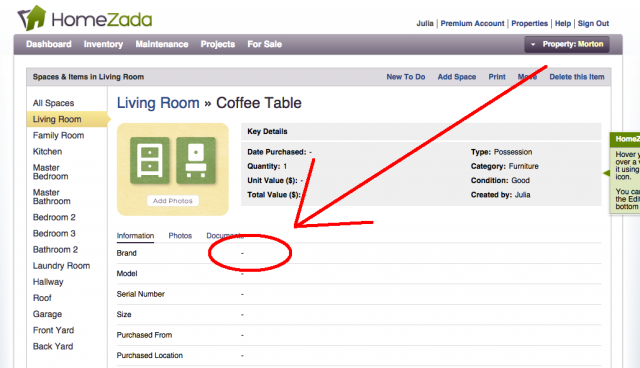This screenshot has width=640, height=368.
Task: Open the For Sale menu
Action: coord(264,44)
